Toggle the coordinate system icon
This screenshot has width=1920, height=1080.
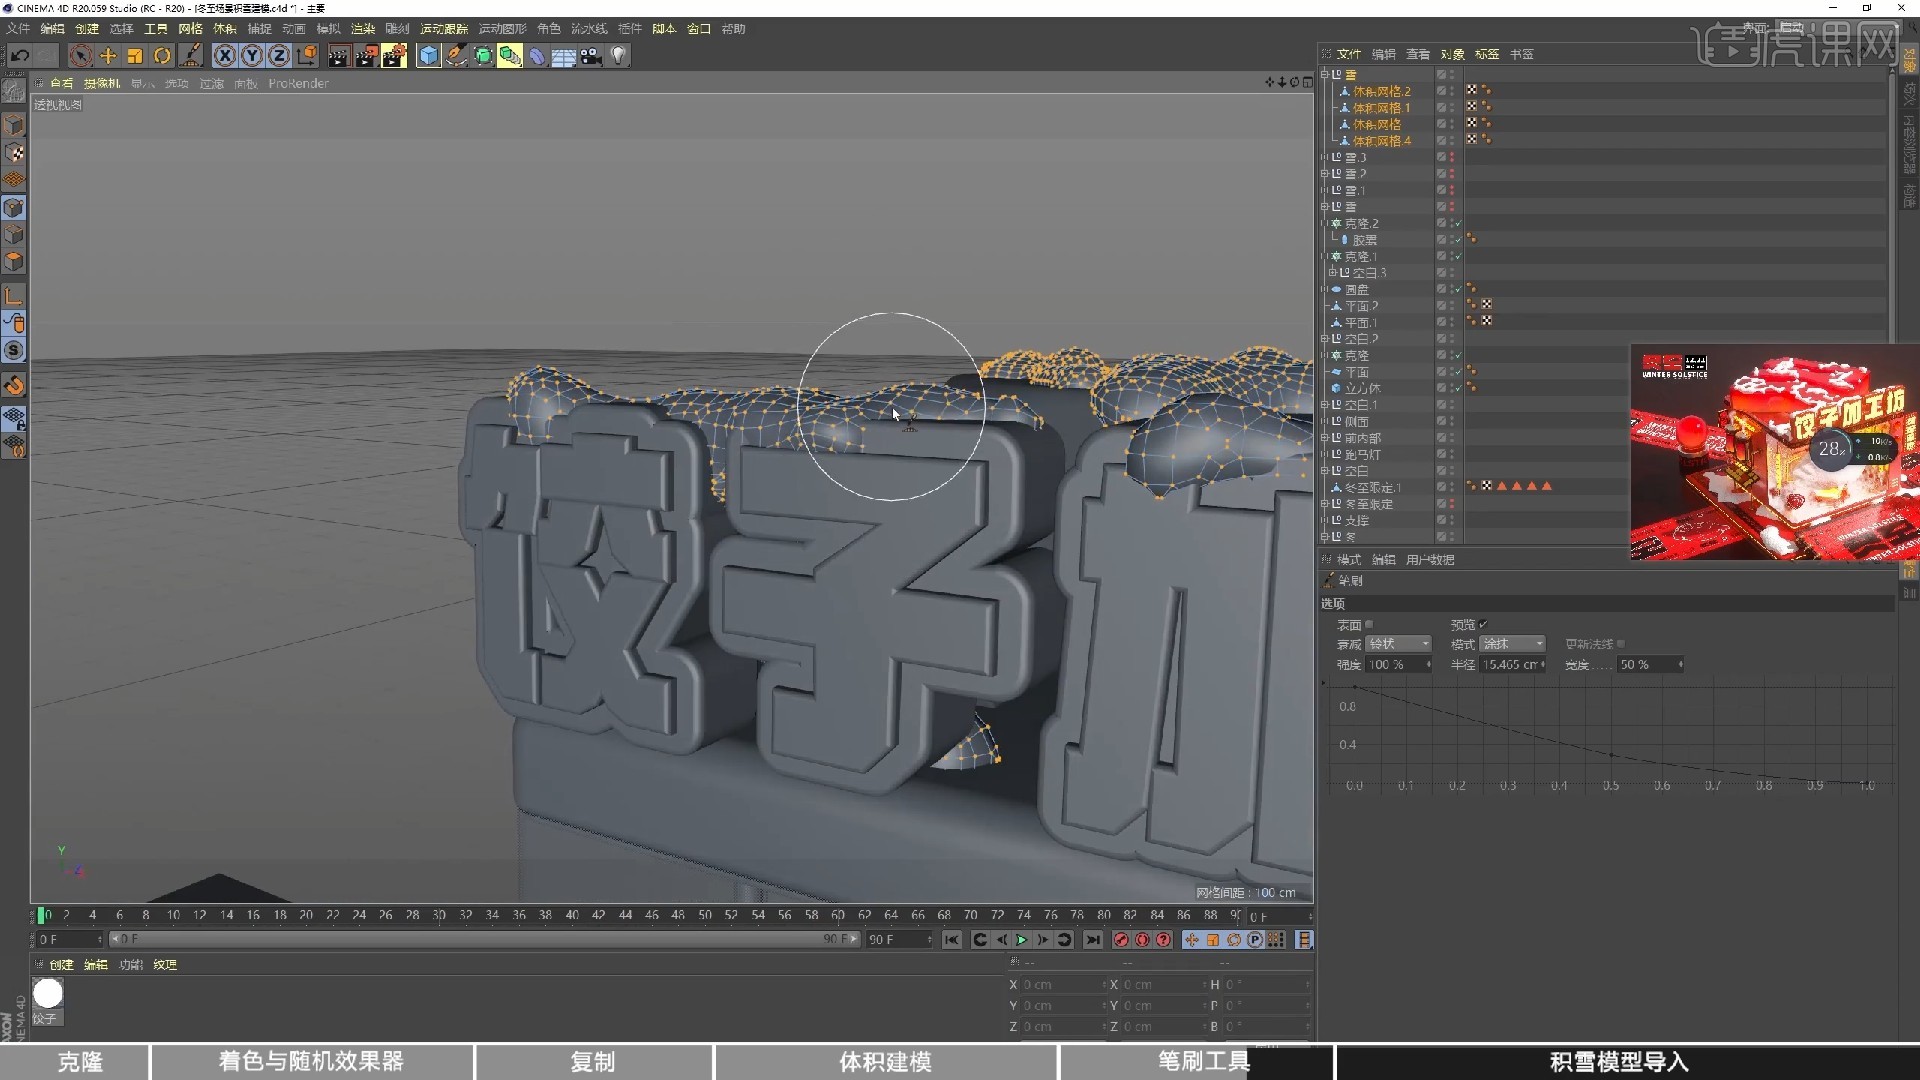(x=307, y=56)
